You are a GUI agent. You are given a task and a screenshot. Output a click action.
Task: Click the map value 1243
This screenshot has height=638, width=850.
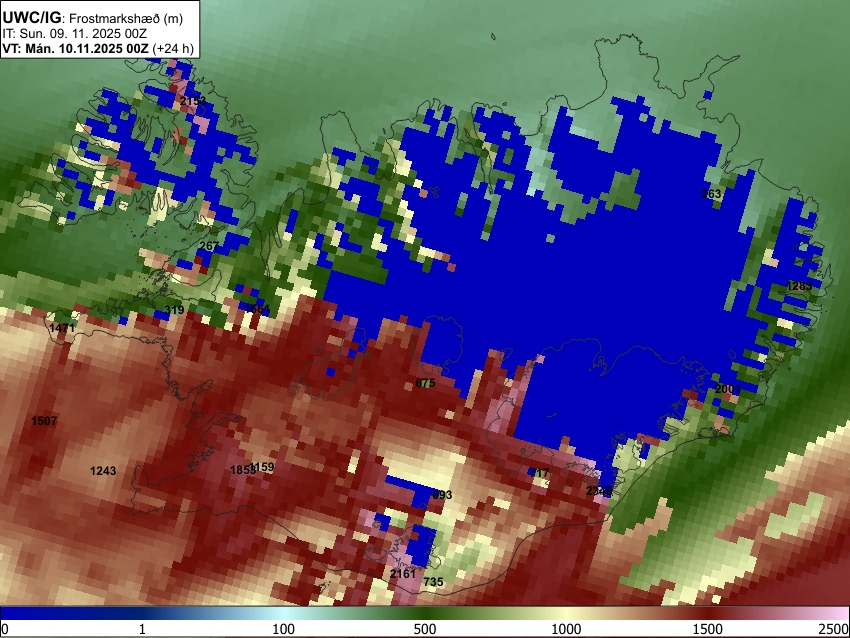103,471
